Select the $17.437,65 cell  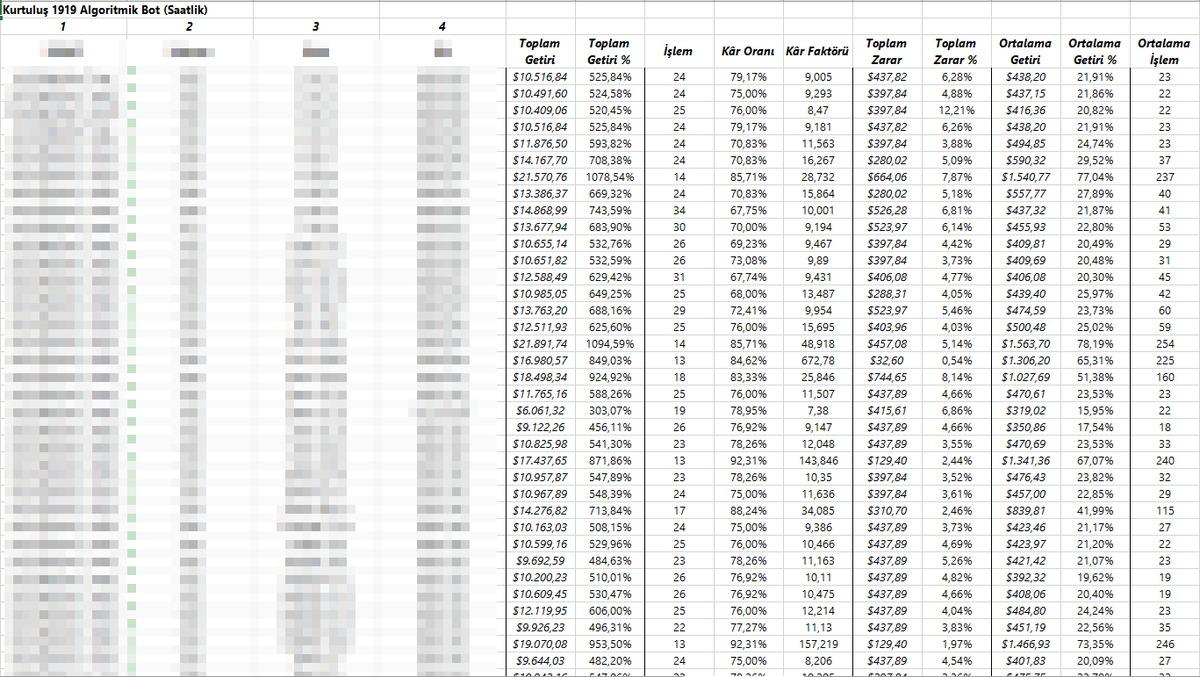click(x=540, y=461)
